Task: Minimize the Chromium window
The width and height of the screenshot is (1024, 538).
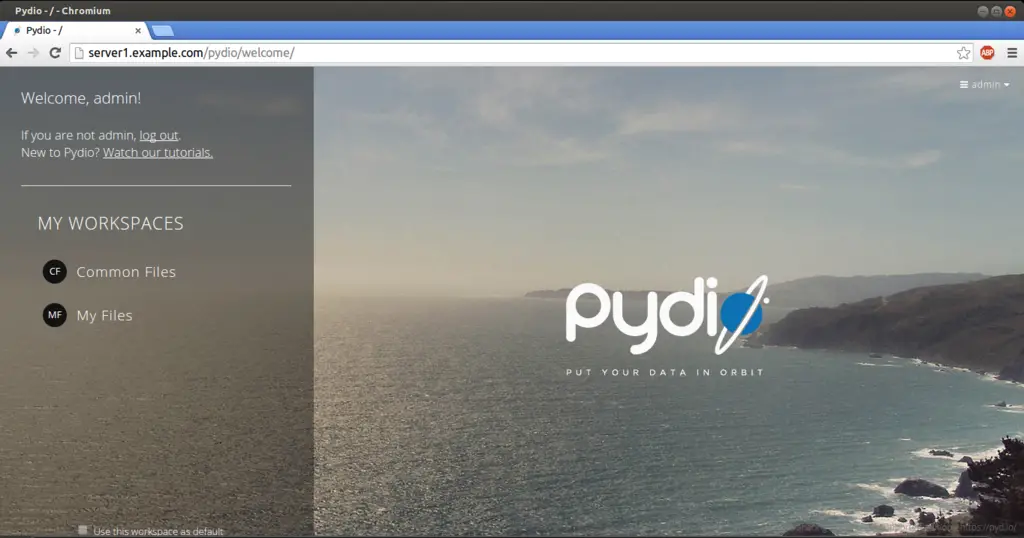Action: [983, 11]
